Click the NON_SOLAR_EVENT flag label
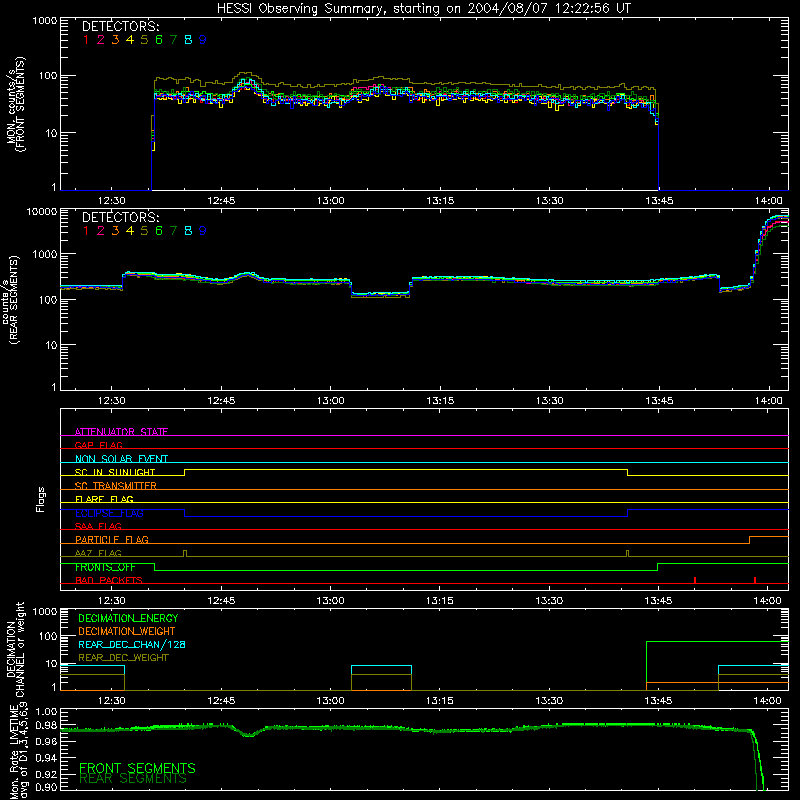This screenshot has width=800, height=800. tap(121, 459)
